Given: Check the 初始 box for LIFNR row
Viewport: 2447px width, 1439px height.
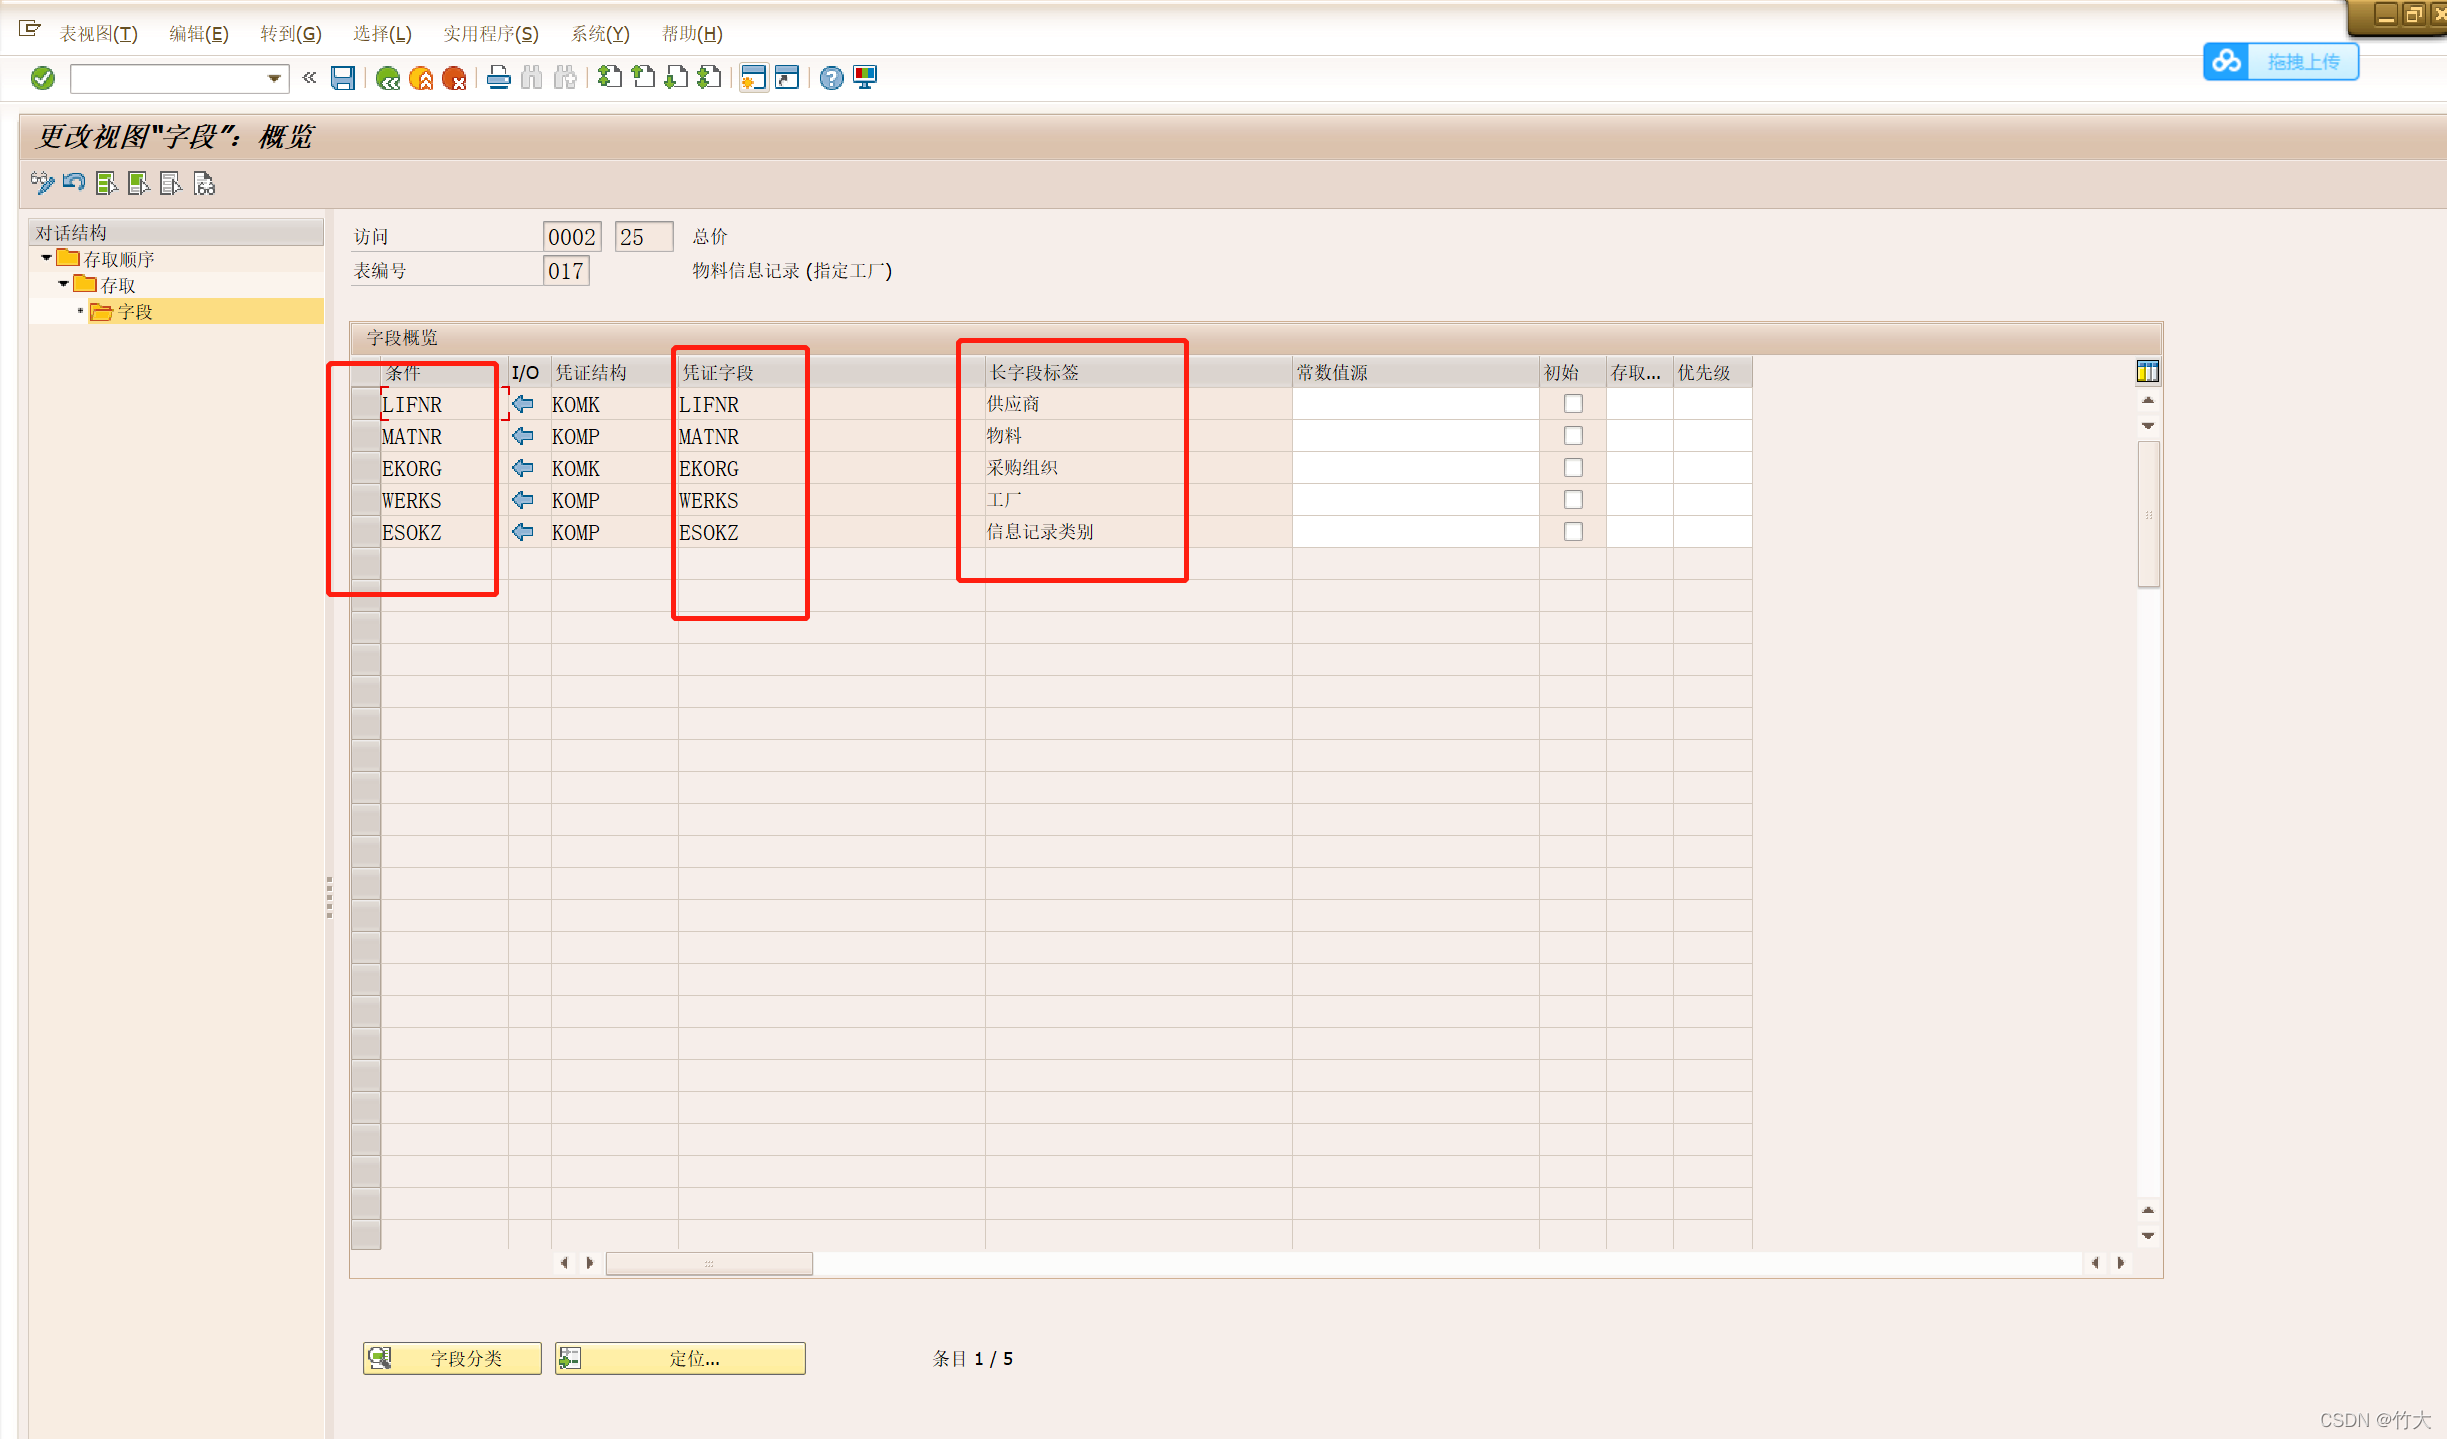Looking at the screenshot, I should [1573, 404].
